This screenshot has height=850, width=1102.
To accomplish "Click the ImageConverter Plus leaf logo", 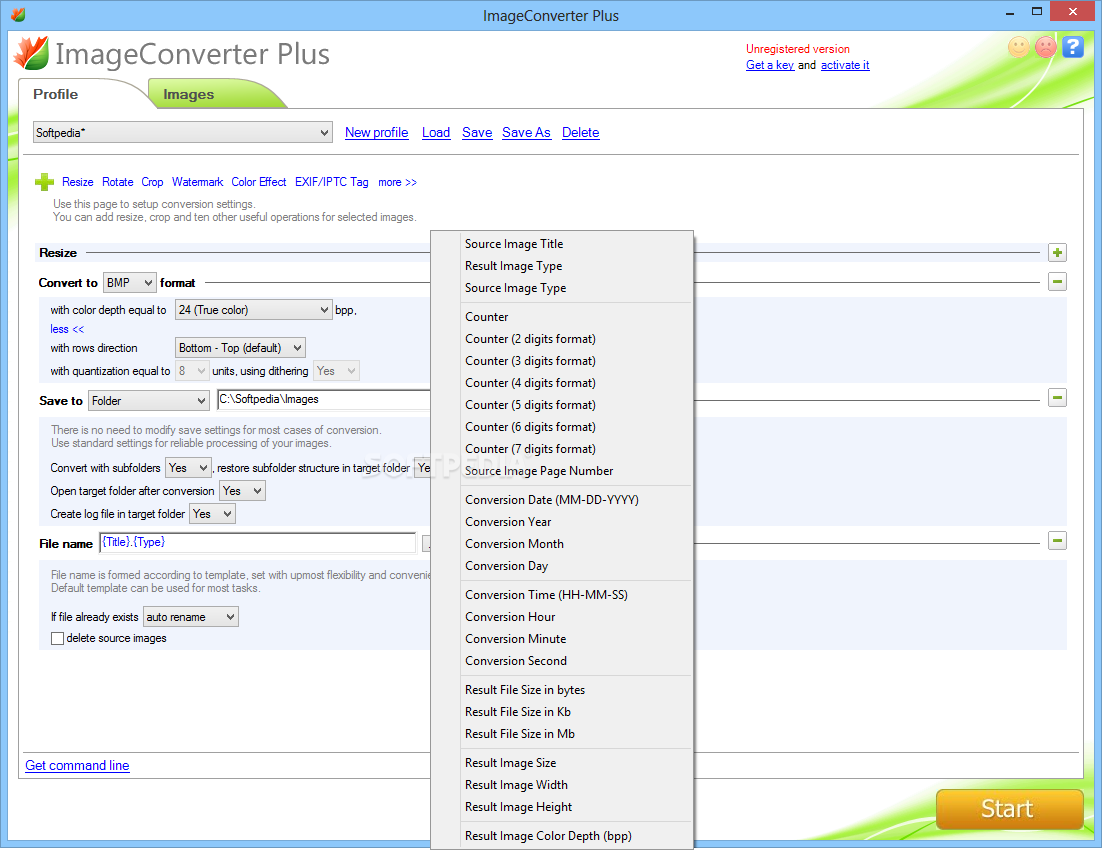I will (x=31, y=53).
